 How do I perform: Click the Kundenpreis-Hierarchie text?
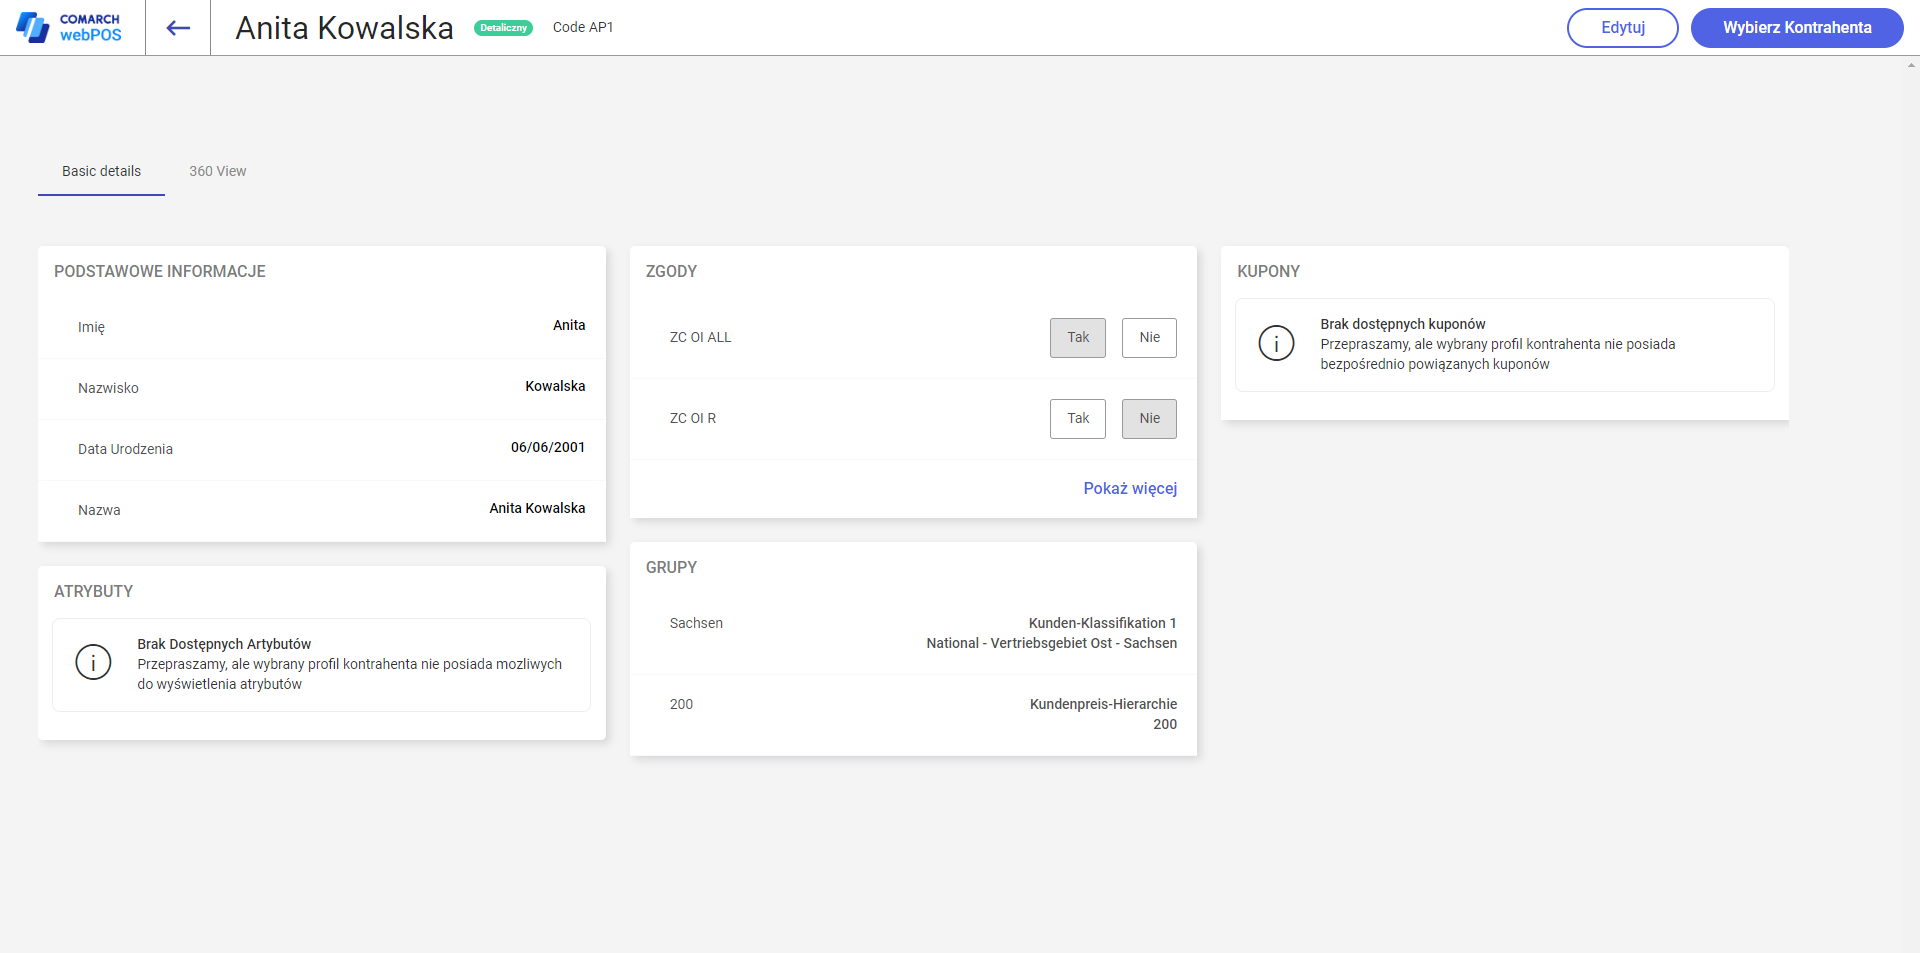coord(1103,704)
